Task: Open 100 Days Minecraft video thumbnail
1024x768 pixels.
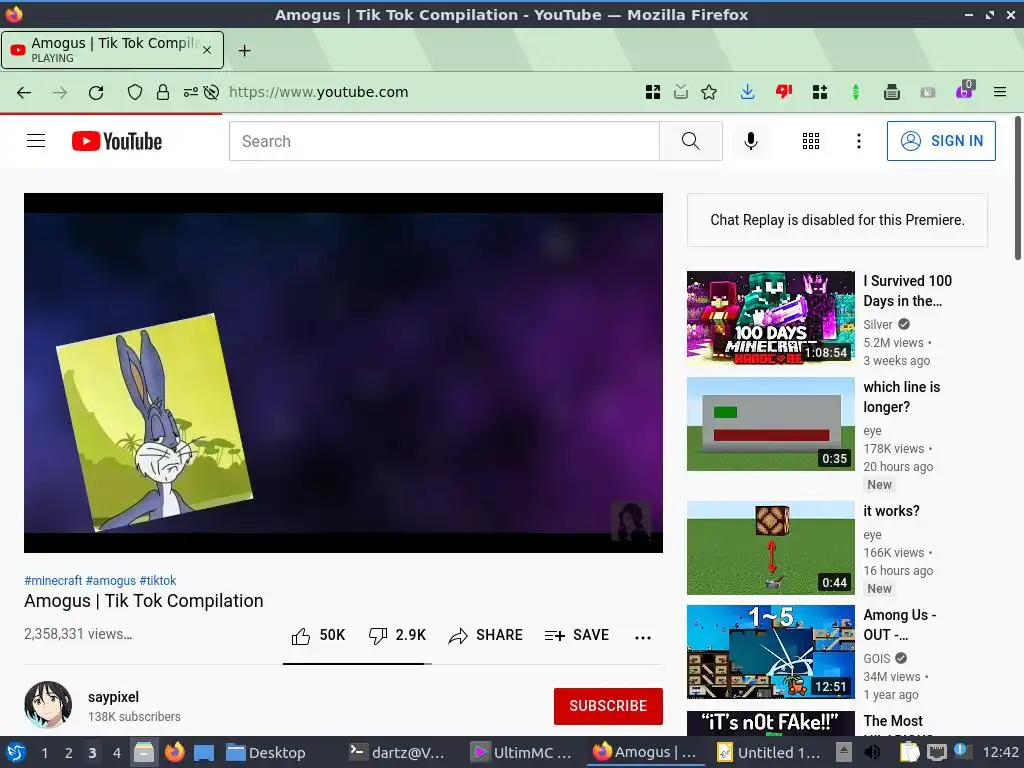Action: point(771,318)
